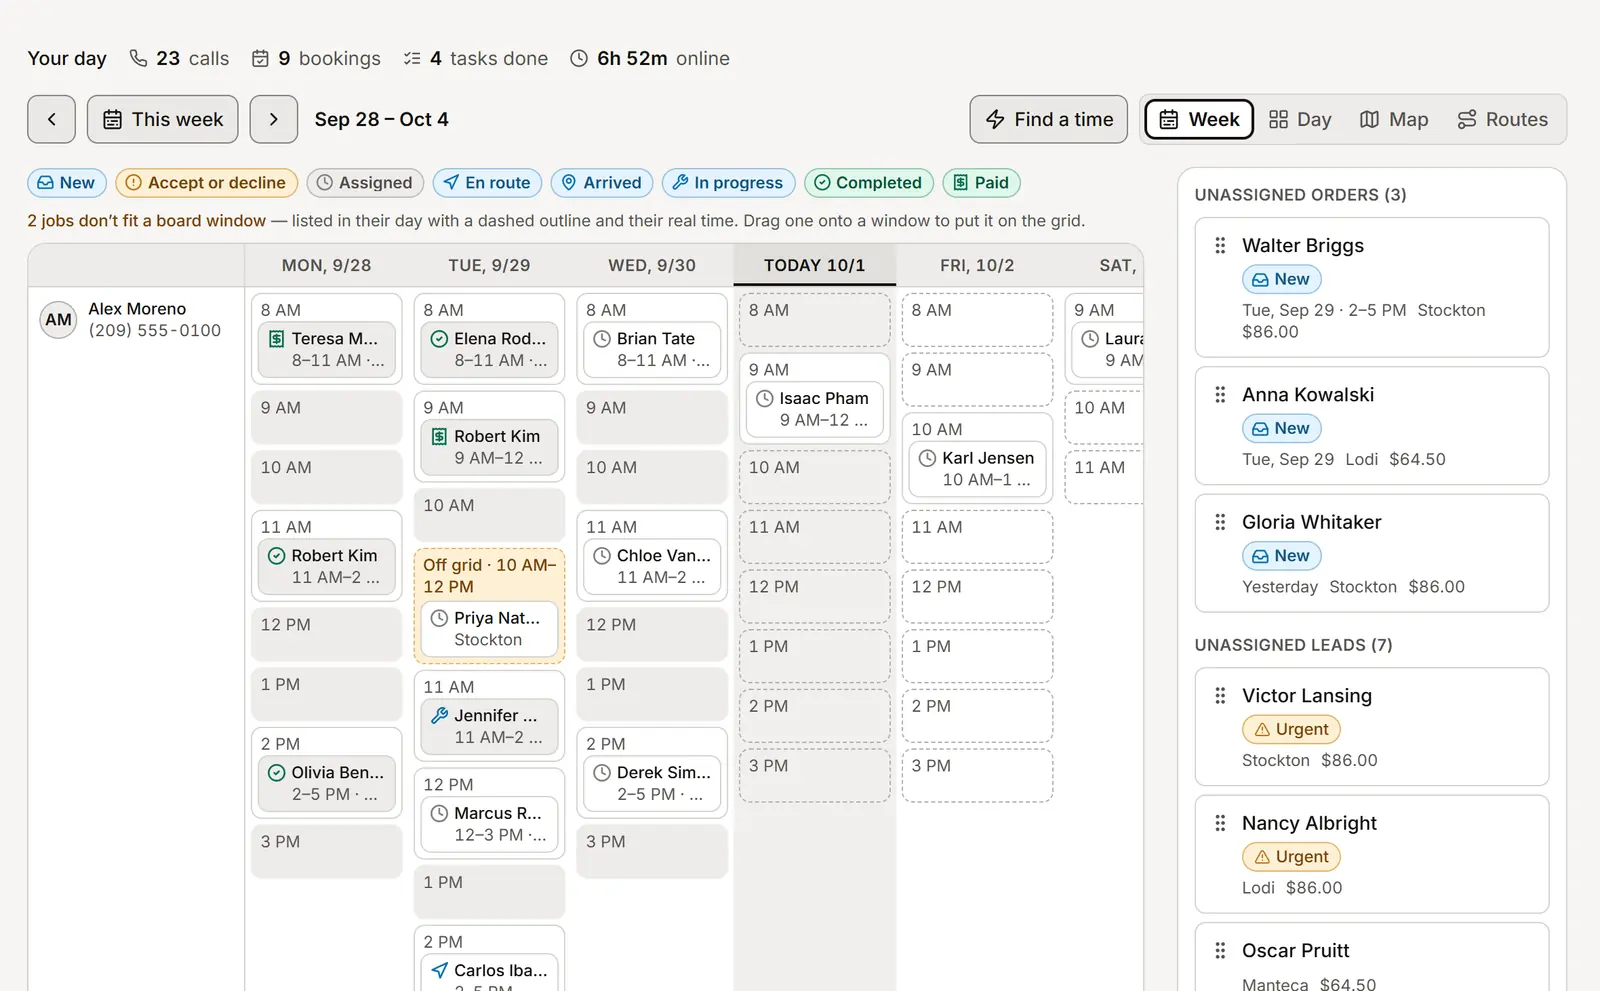Toggle the Assigned status filter chip
This screenshot has height=991, width=1600.
point(365,183)
